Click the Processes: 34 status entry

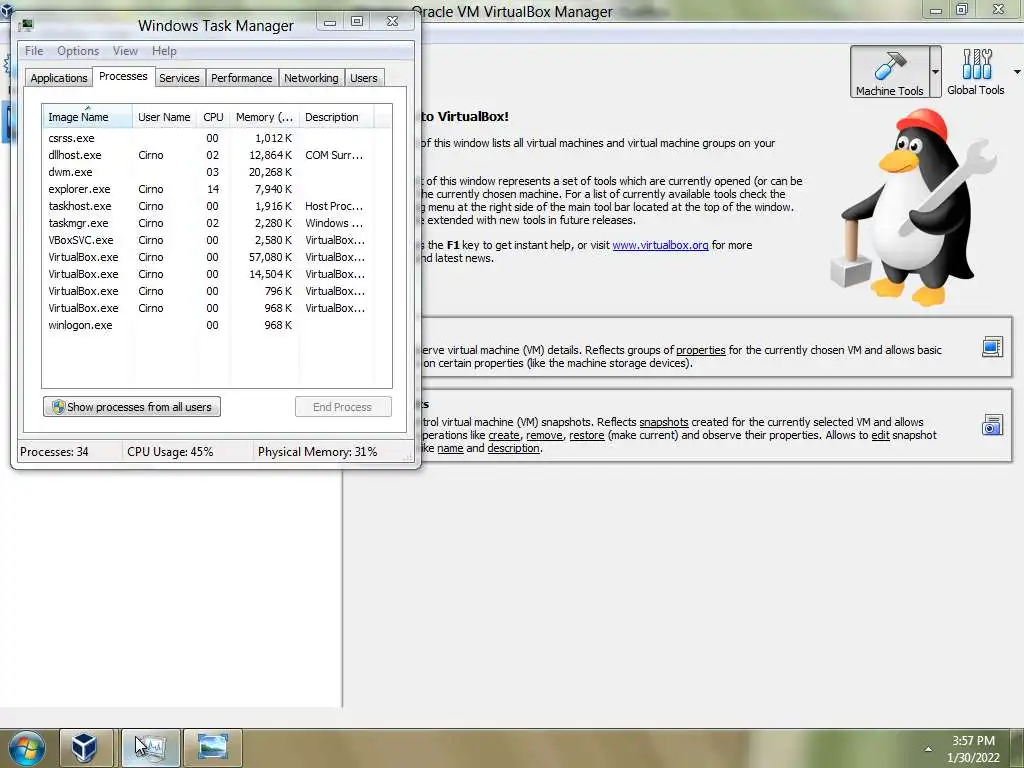(x=54, y=451)
